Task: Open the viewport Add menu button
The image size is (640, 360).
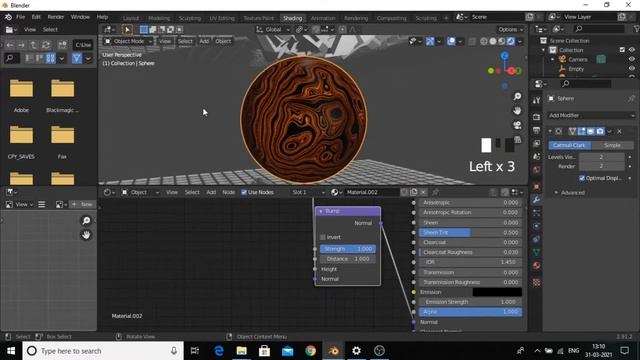Action: (204, 41)
